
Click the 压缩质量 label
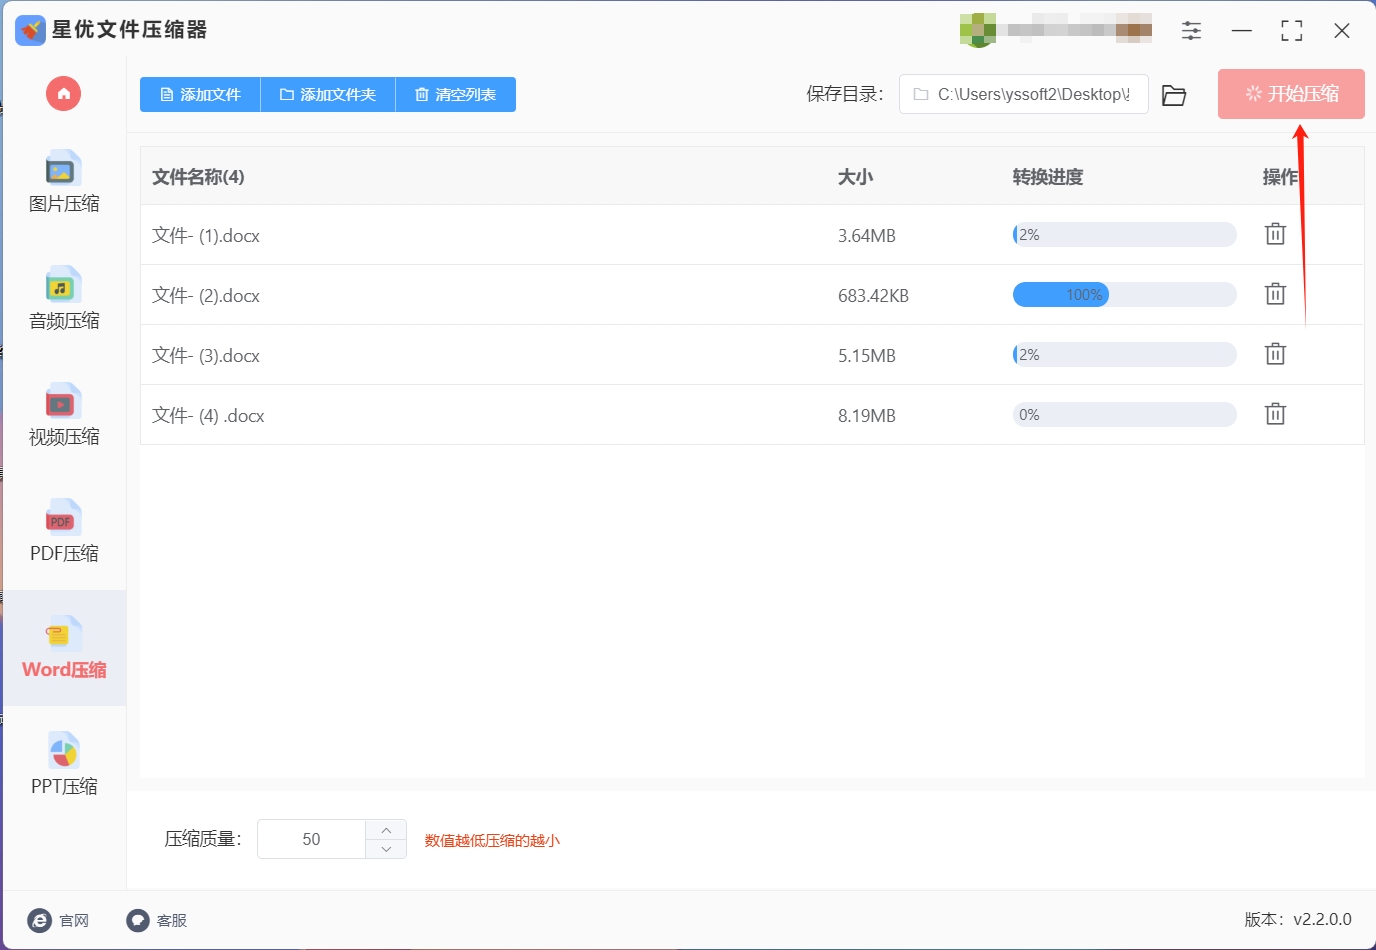[203, 839]
